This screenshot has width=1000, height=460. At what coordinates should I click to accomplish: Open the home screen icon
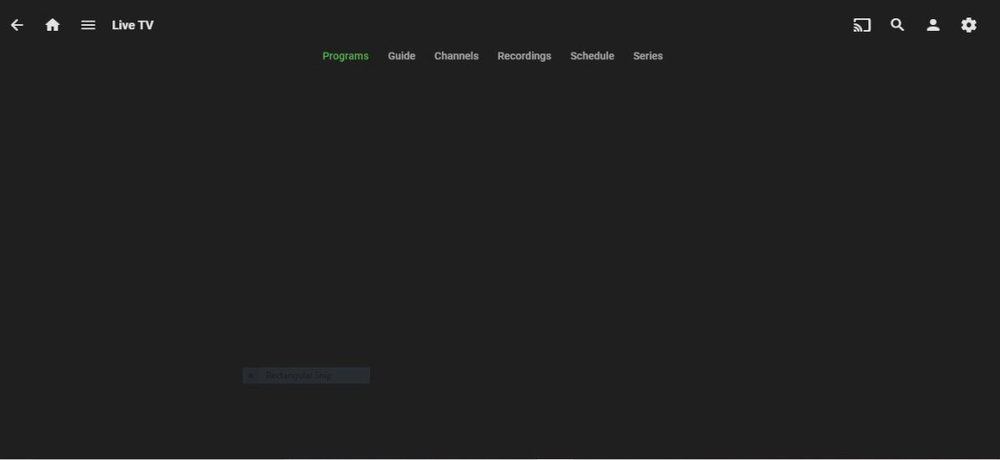tap(52, 25)
